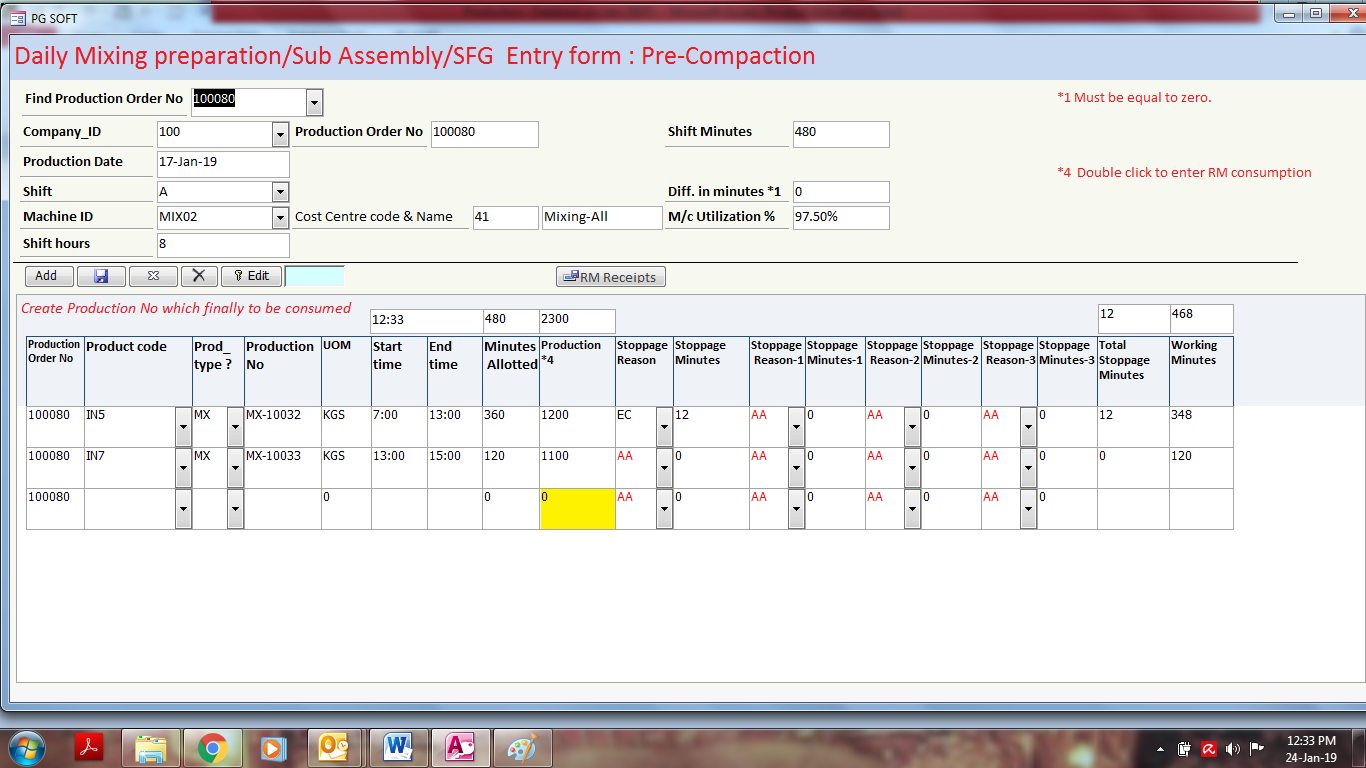Click the Cost Centre code field 41

(x=505, y=218)
